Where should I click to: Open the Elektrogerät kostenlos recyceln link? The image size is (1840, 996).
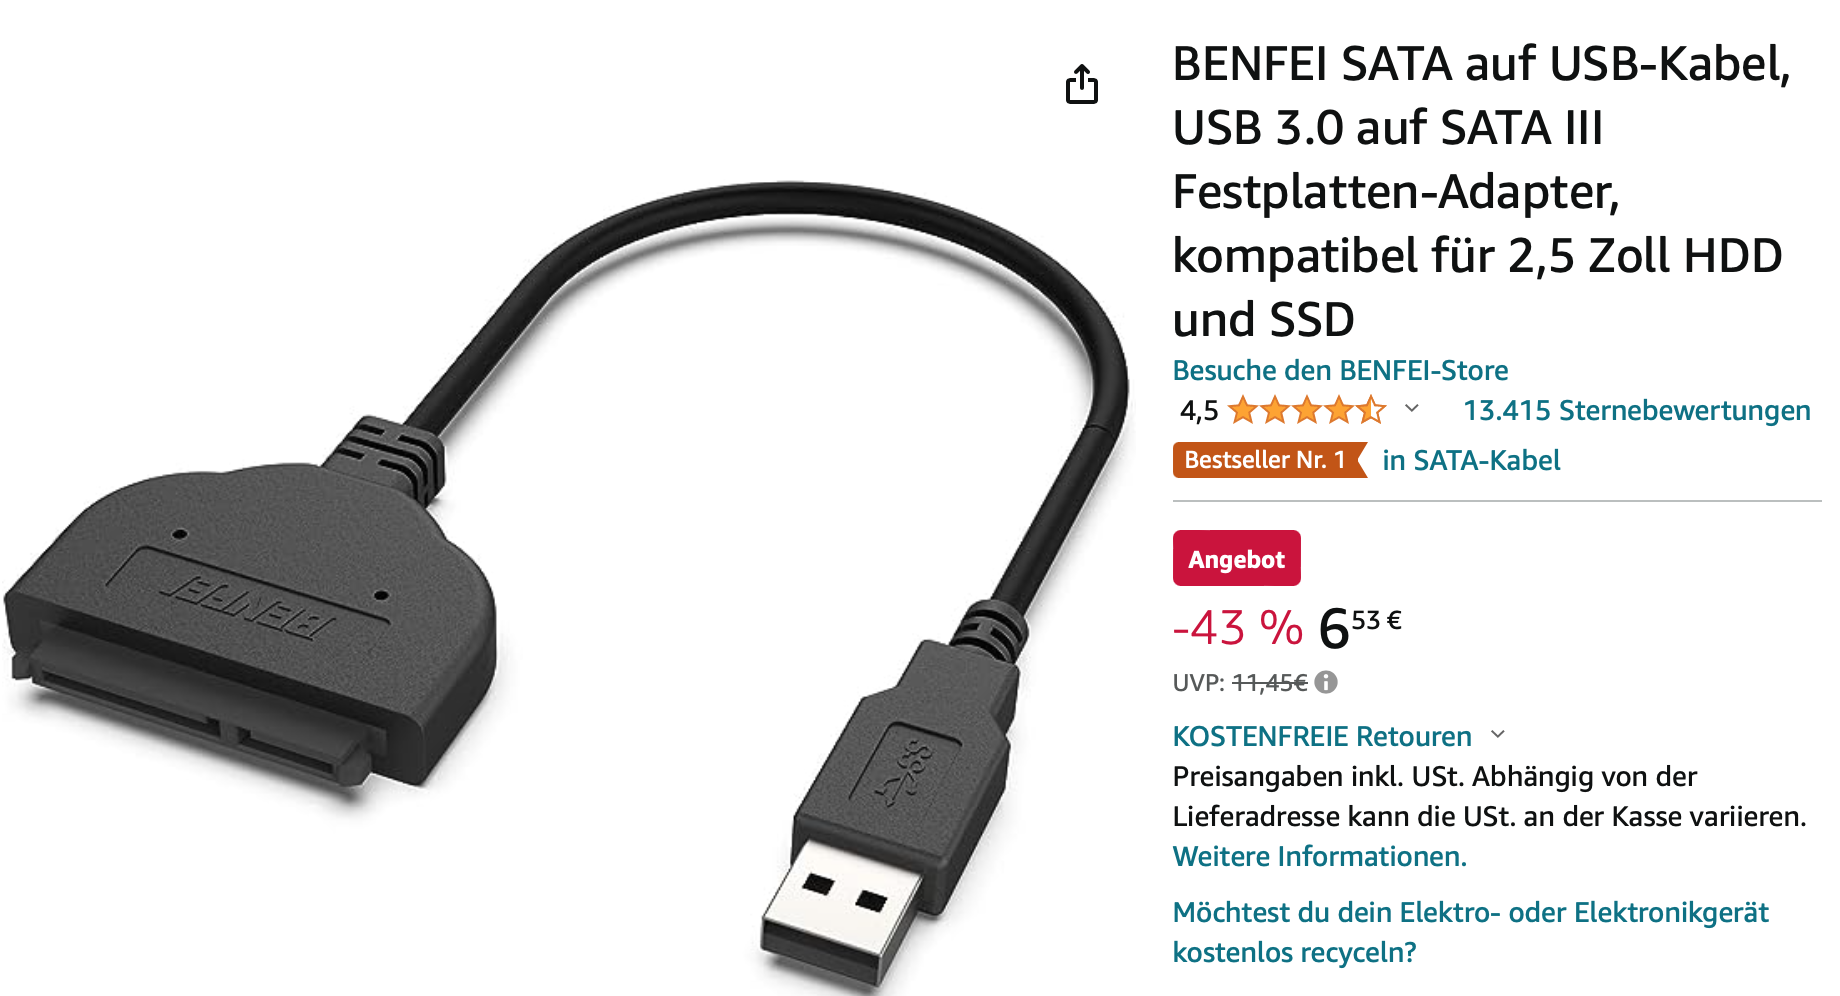[x=1470, y=932]
